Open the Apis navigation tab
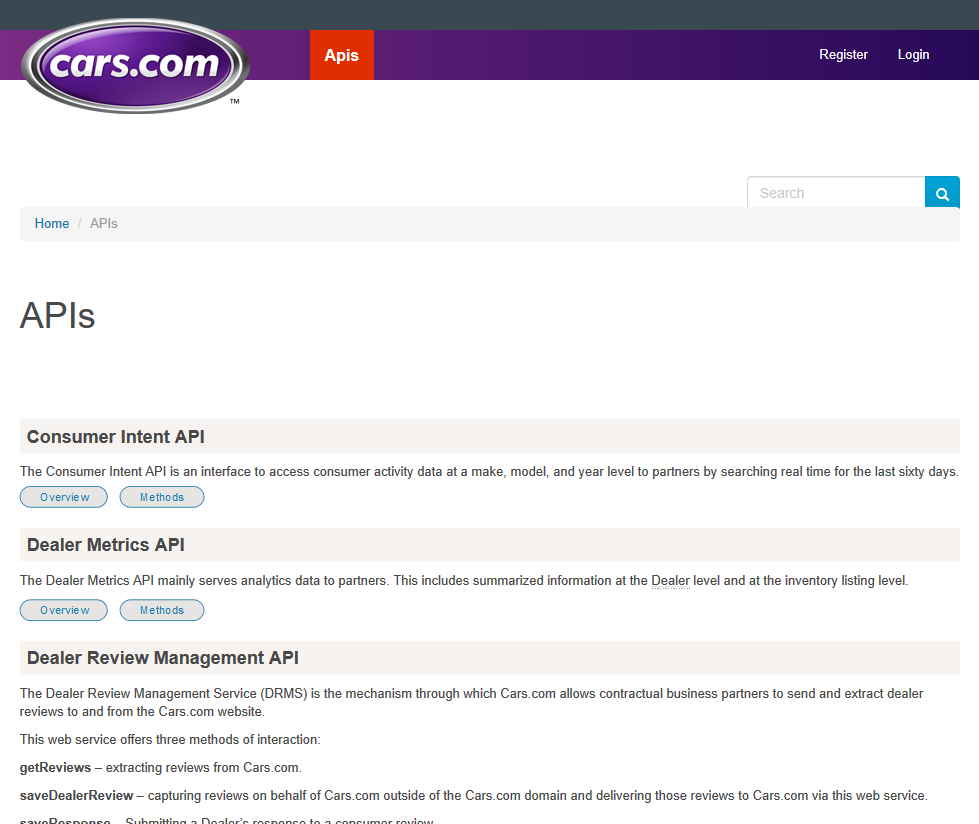979x824 pixels. click(x=342, y=55)
